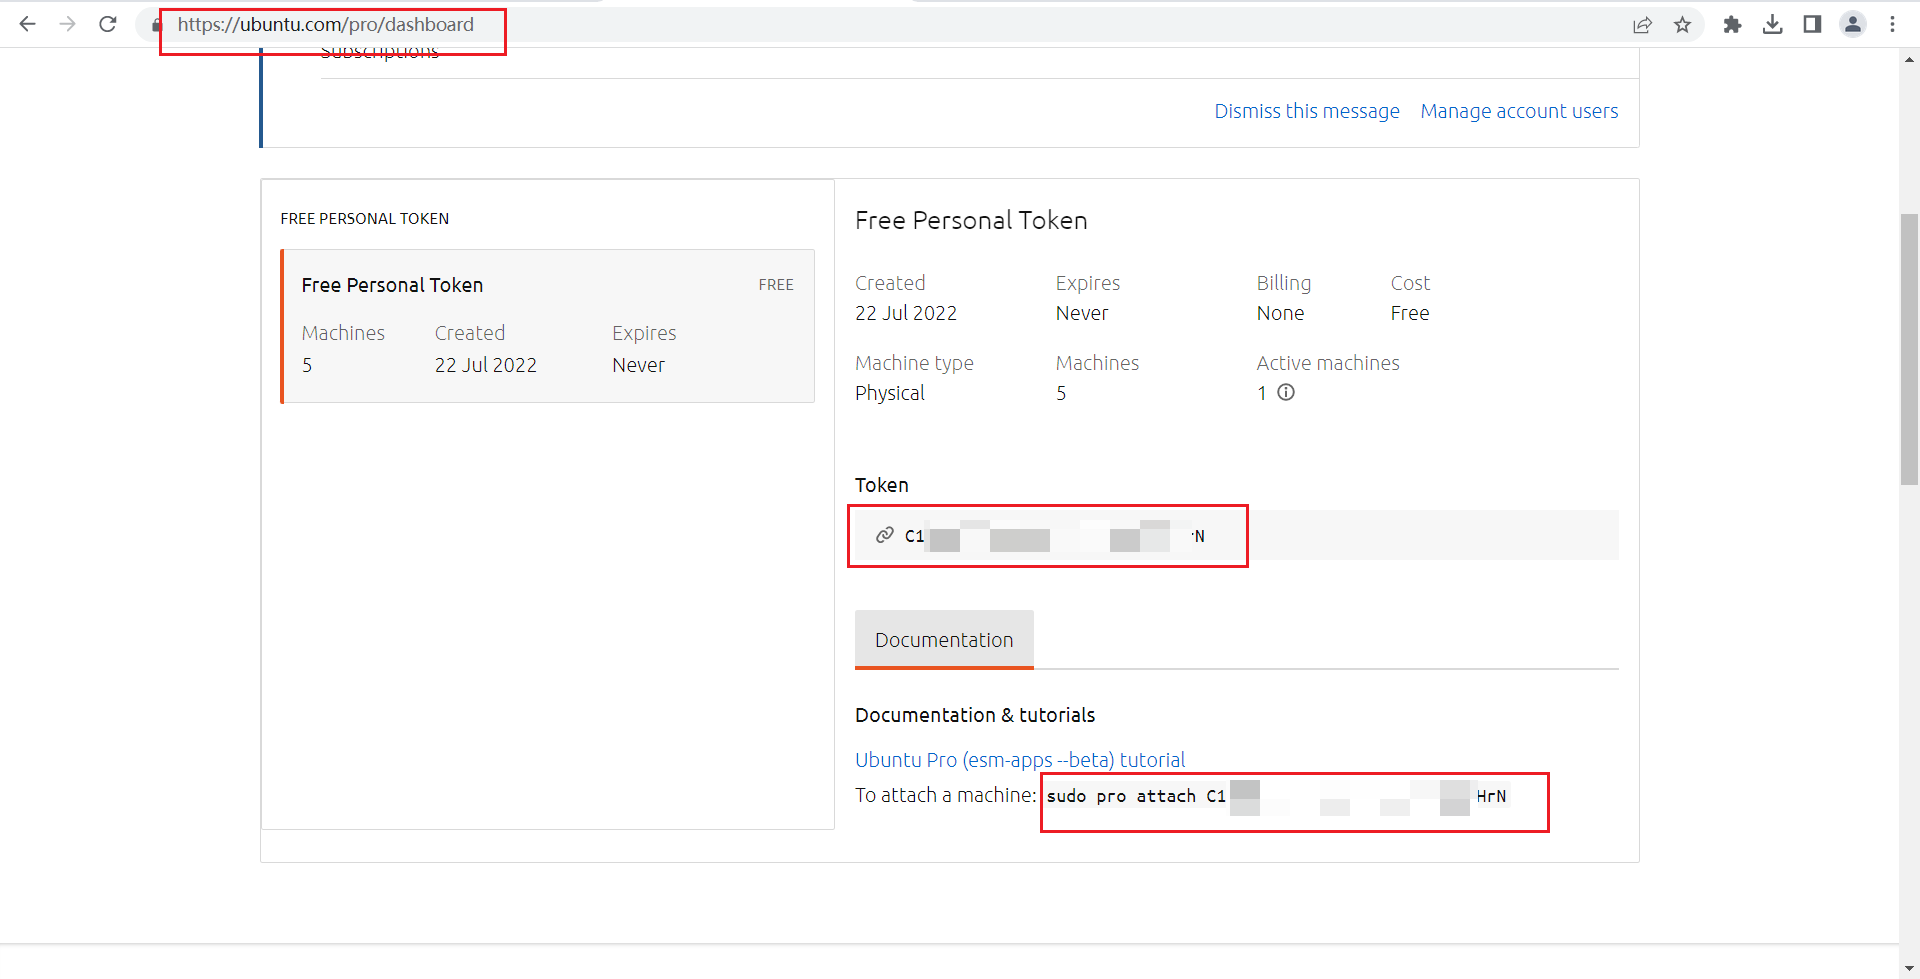Viewport: 1920px width, 979px height.
Task: Click the scrollbar down arrow
Action: (1909, 969)
